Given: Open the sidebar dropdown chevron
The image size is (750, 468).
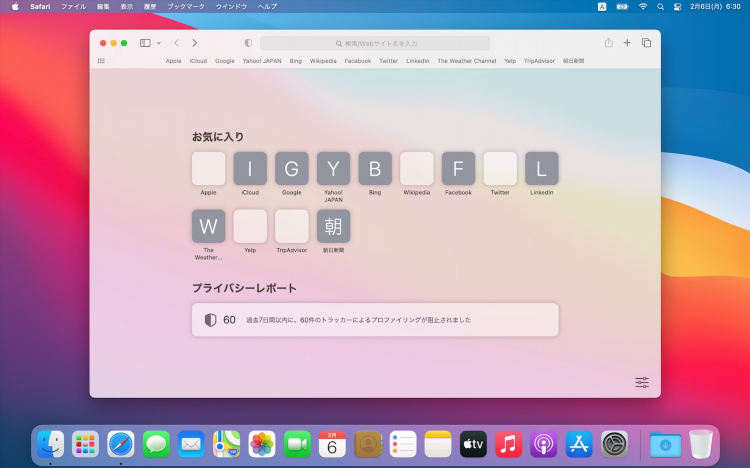Looking at the screenshot, I should coord(159,43).
